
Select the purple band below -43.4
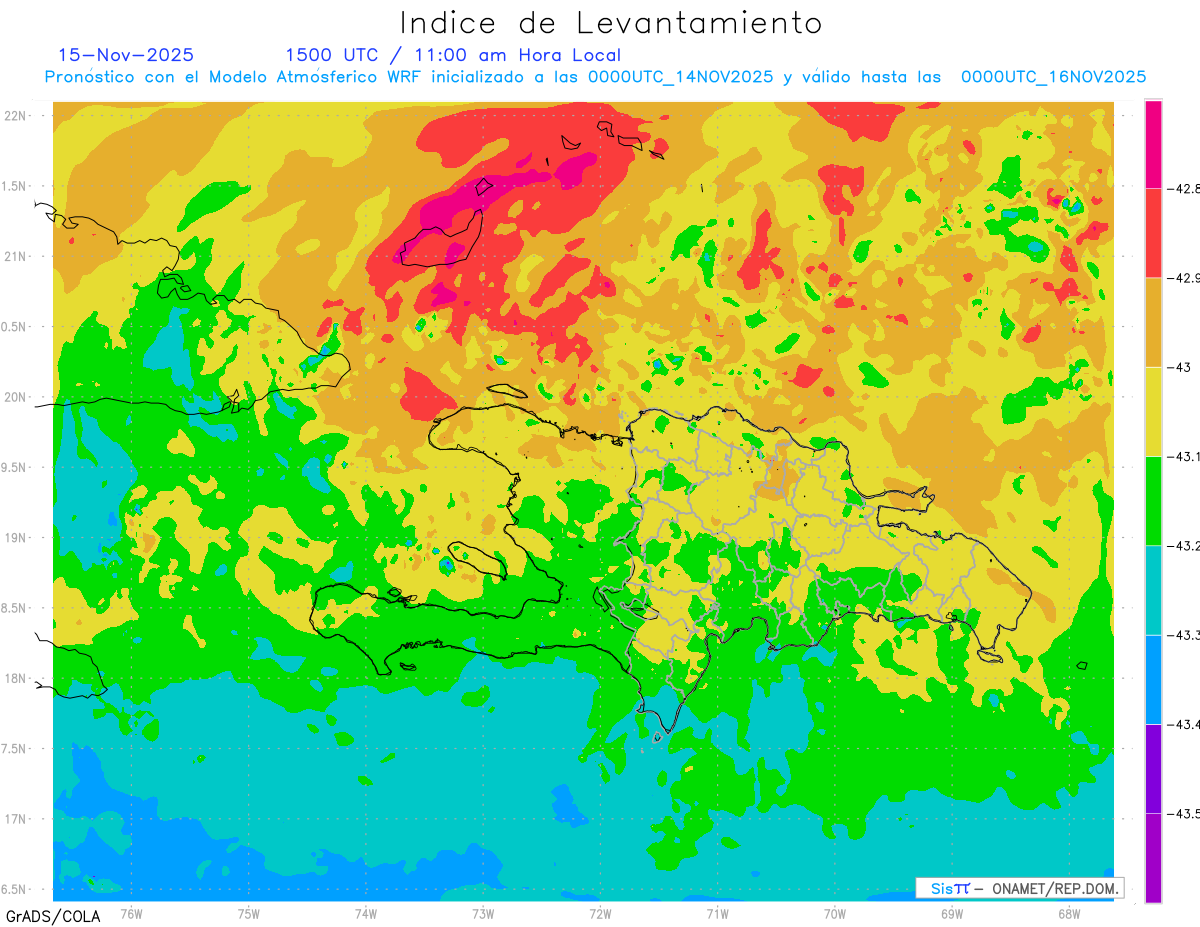click(1153, 768)
